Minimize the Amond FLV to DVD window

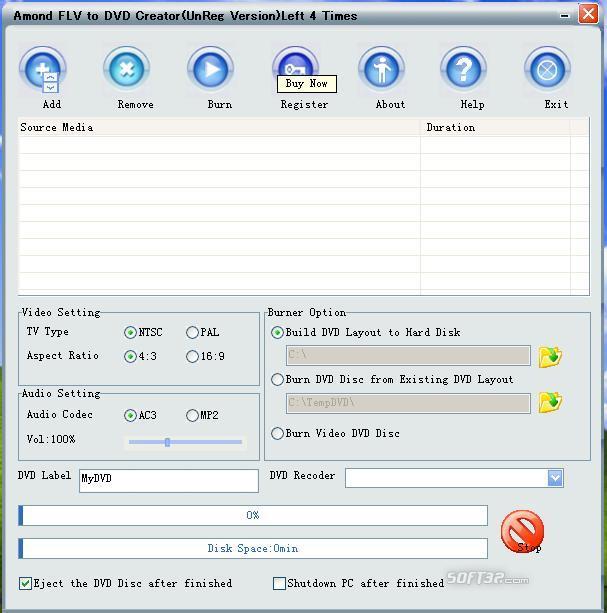click(x=564, y=16)
